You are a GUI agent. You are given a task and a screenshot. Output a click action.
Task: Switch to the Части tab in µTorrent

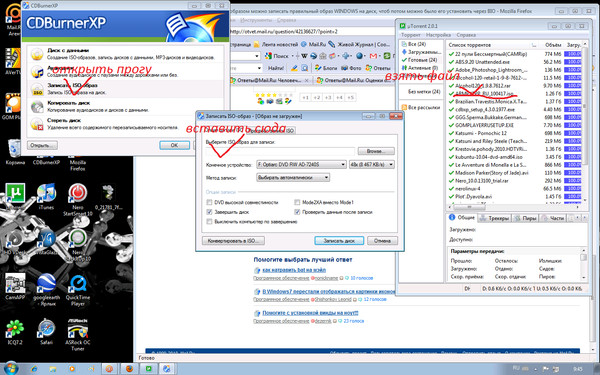(x=552, y=218)
